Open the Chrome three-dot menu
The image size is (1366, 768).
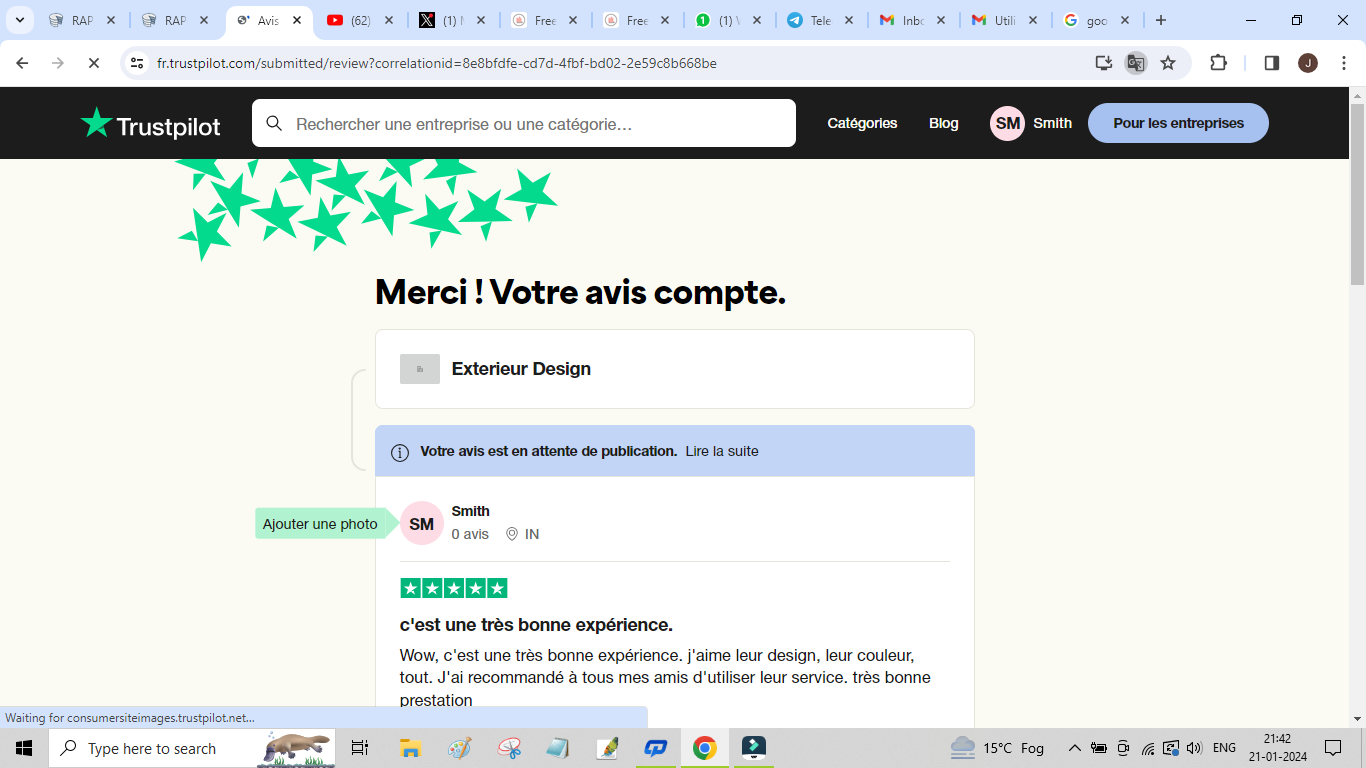coord(1344,63)
